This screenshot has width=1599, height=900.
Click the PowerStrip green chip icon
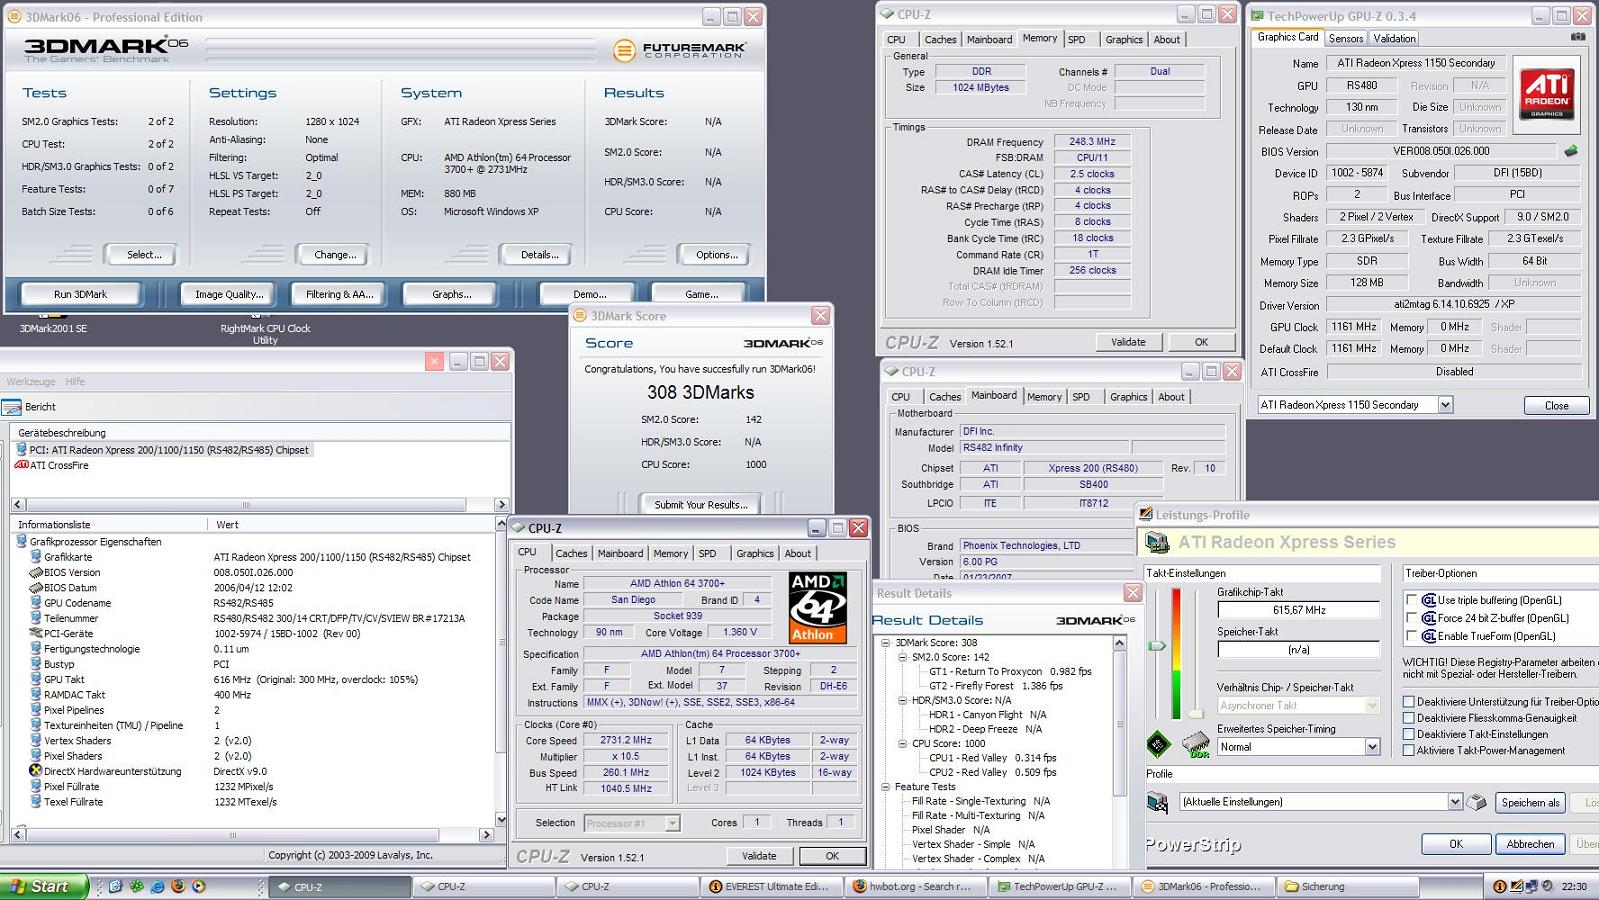1158,744
